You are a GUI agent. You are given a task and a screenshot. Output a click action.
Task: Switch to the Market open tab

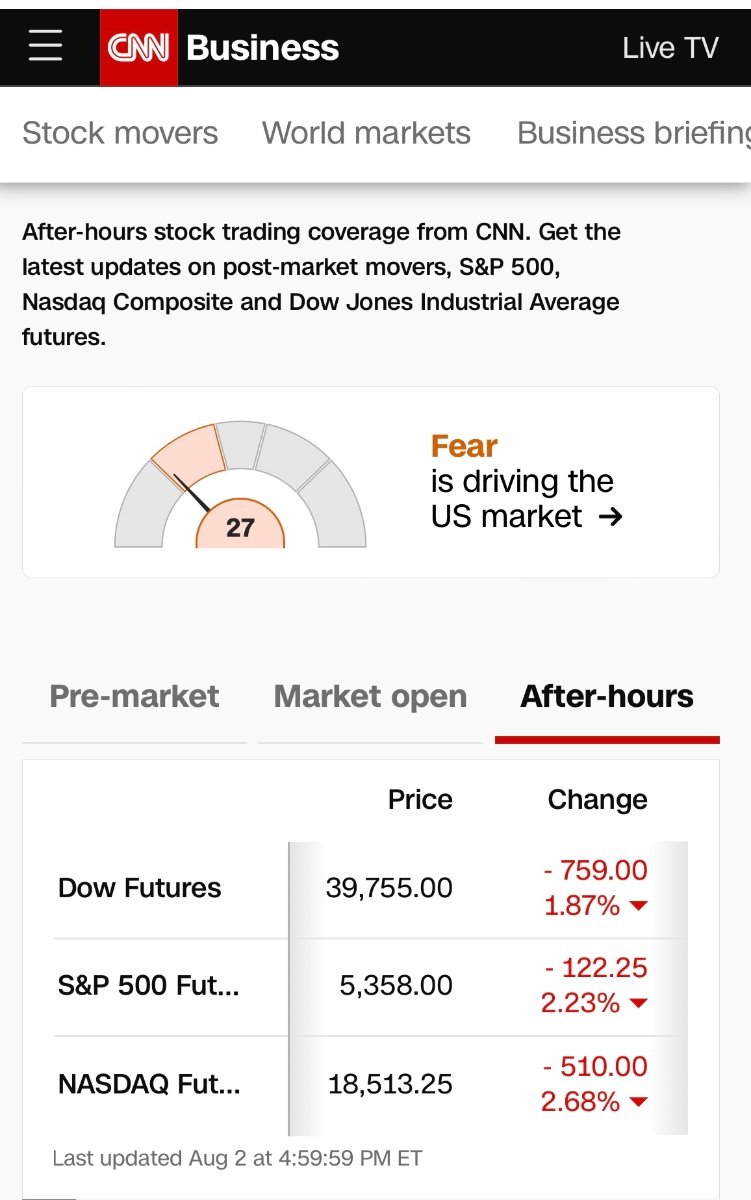click(370, 697)
